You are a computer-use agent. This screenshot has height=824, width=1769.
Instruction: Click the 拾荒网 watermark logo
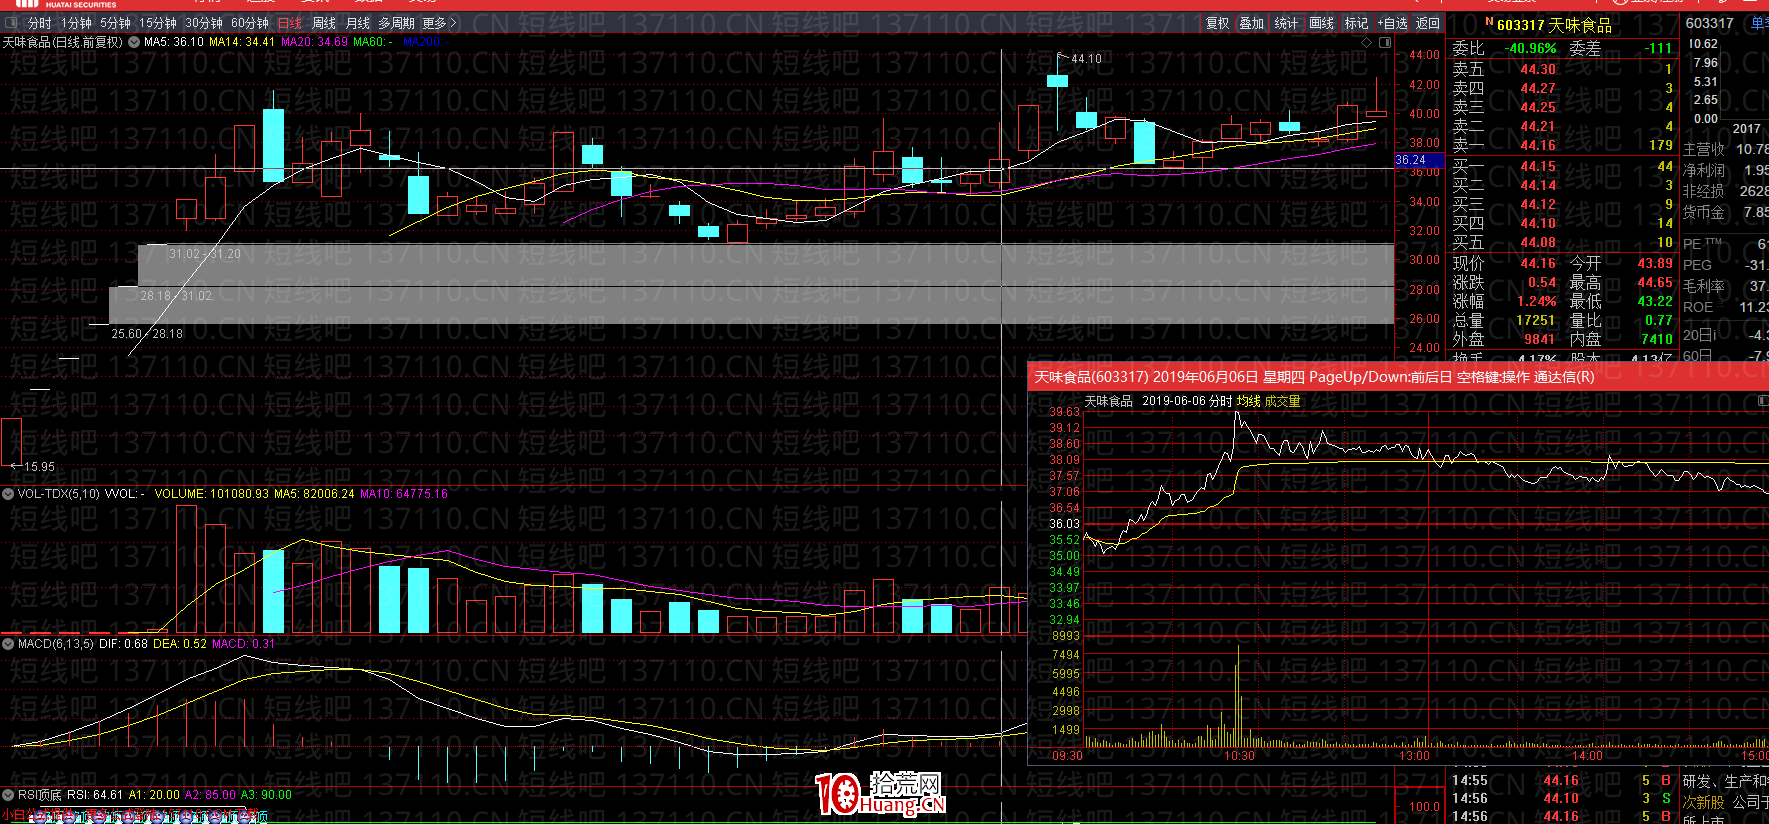click(881, 794)
